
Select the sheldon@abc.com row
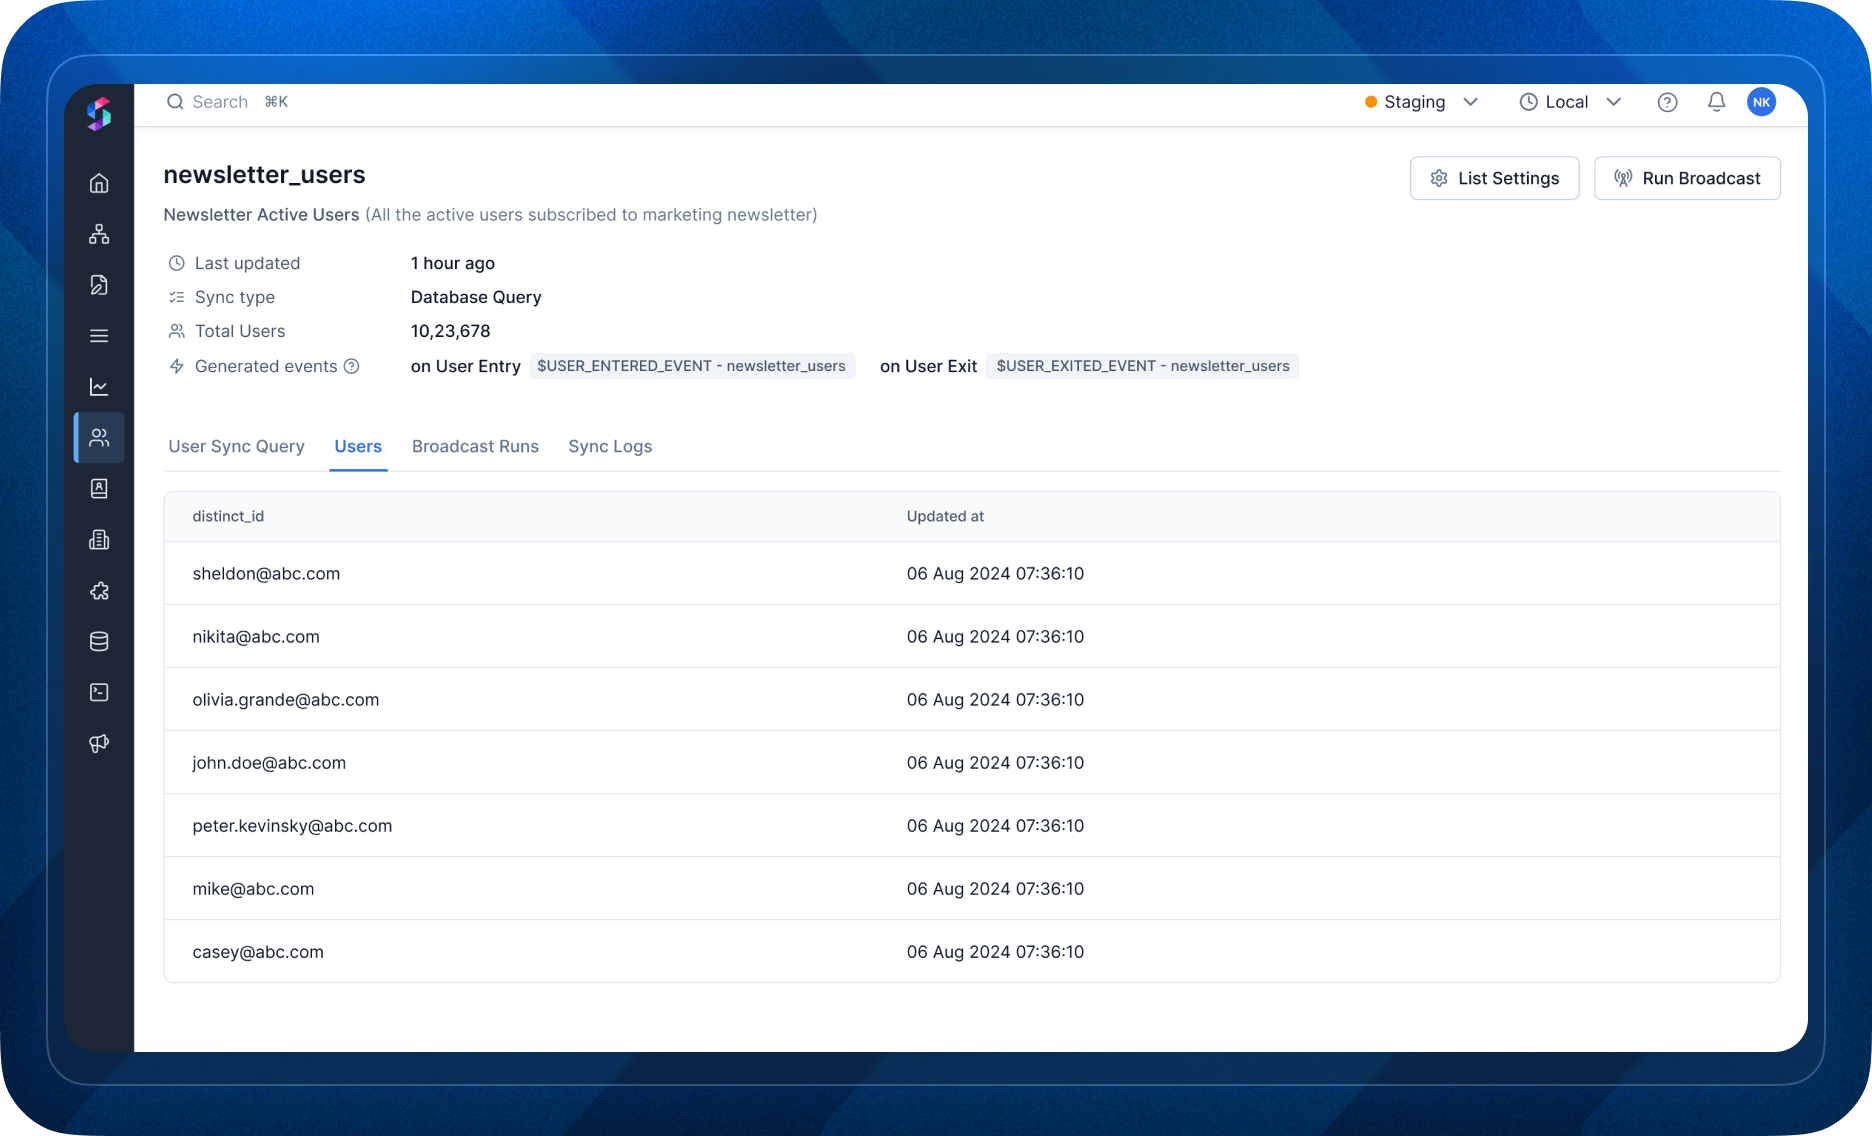tap(972, 573)
